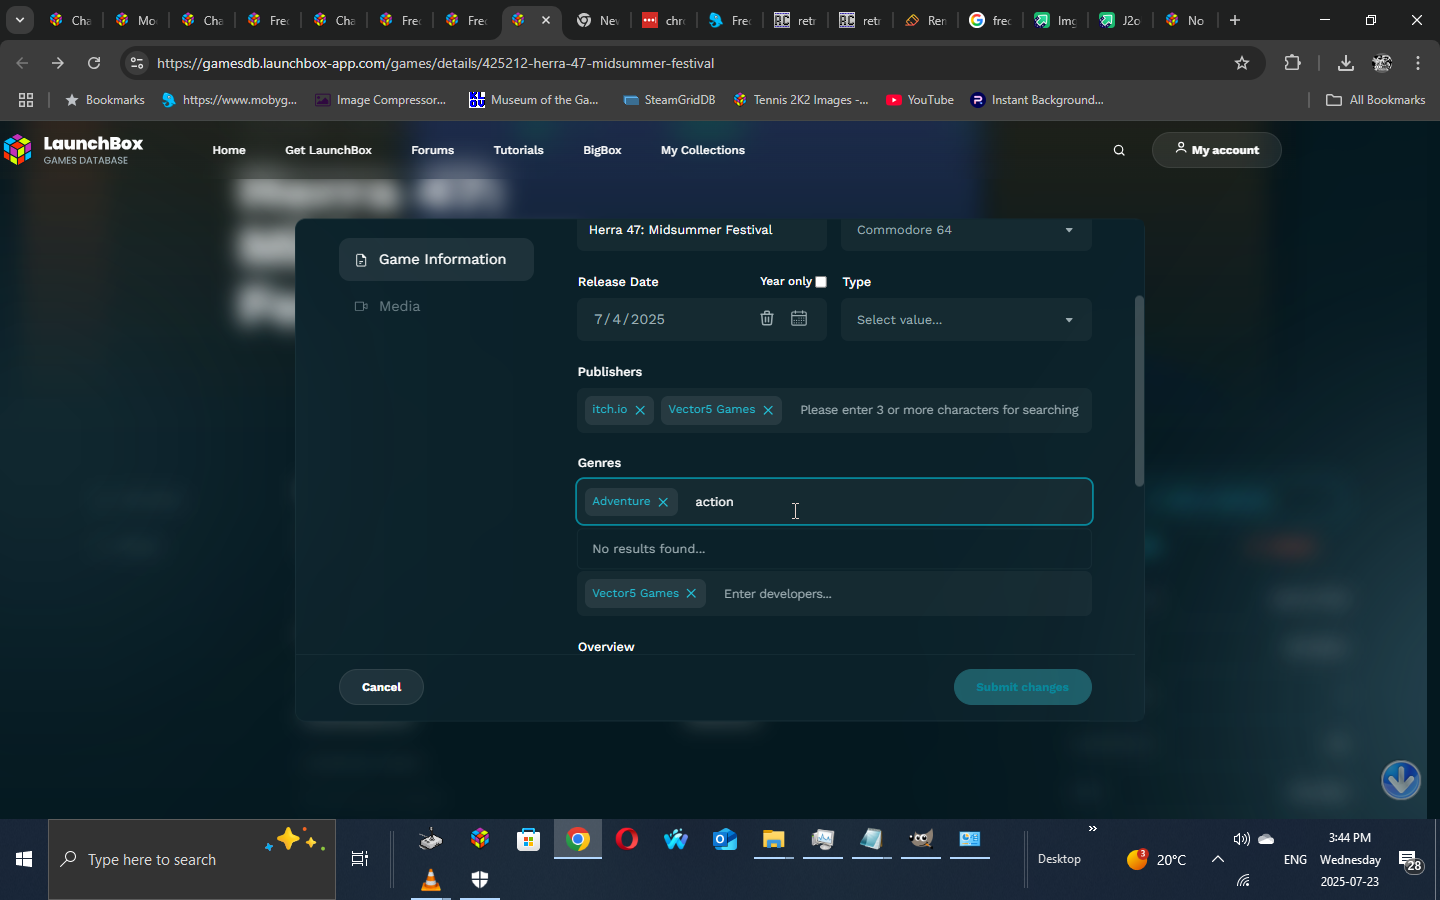Open My Collections in the navigation
The width and height of the screenshot is (1440, 900).
coord(703,150)
